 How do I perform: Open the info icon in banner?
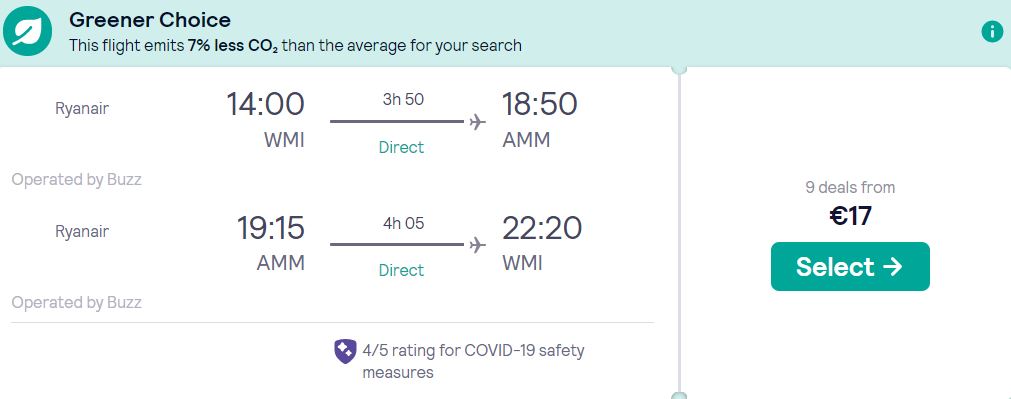(992, 32)
